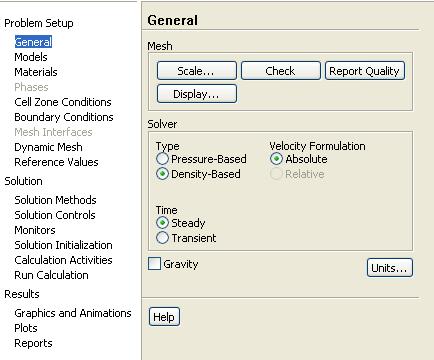Open the Reports page
Viewport: 434px width, 360px height.
(x=33, y=343)
